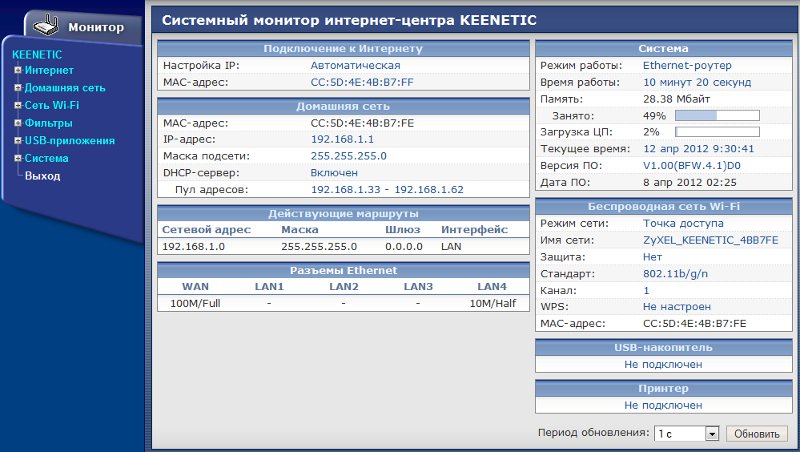Image resolution: width=800 pixels, height=452 pixels.
Task: Click the 802.11b/g/n standard link
Action: coord(676,274)
